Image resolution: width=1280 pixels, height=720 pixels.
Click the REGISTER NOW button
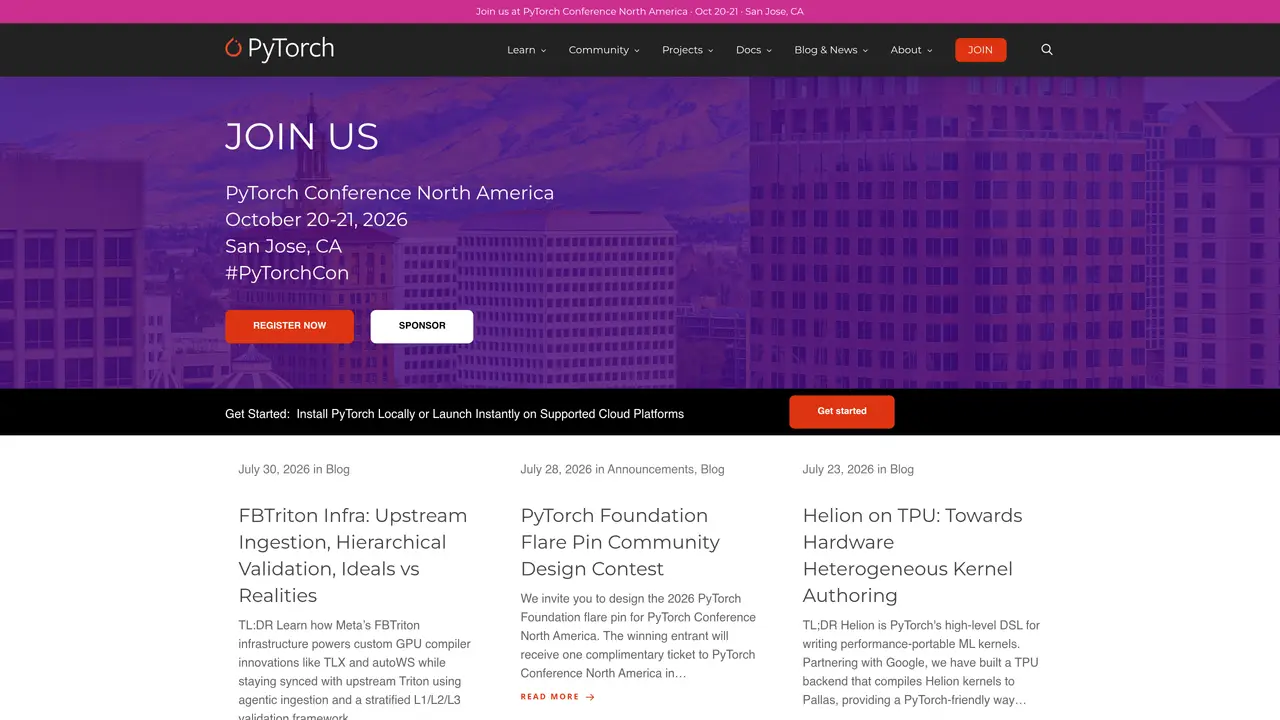pyautogui.click(x=289, y=326)
